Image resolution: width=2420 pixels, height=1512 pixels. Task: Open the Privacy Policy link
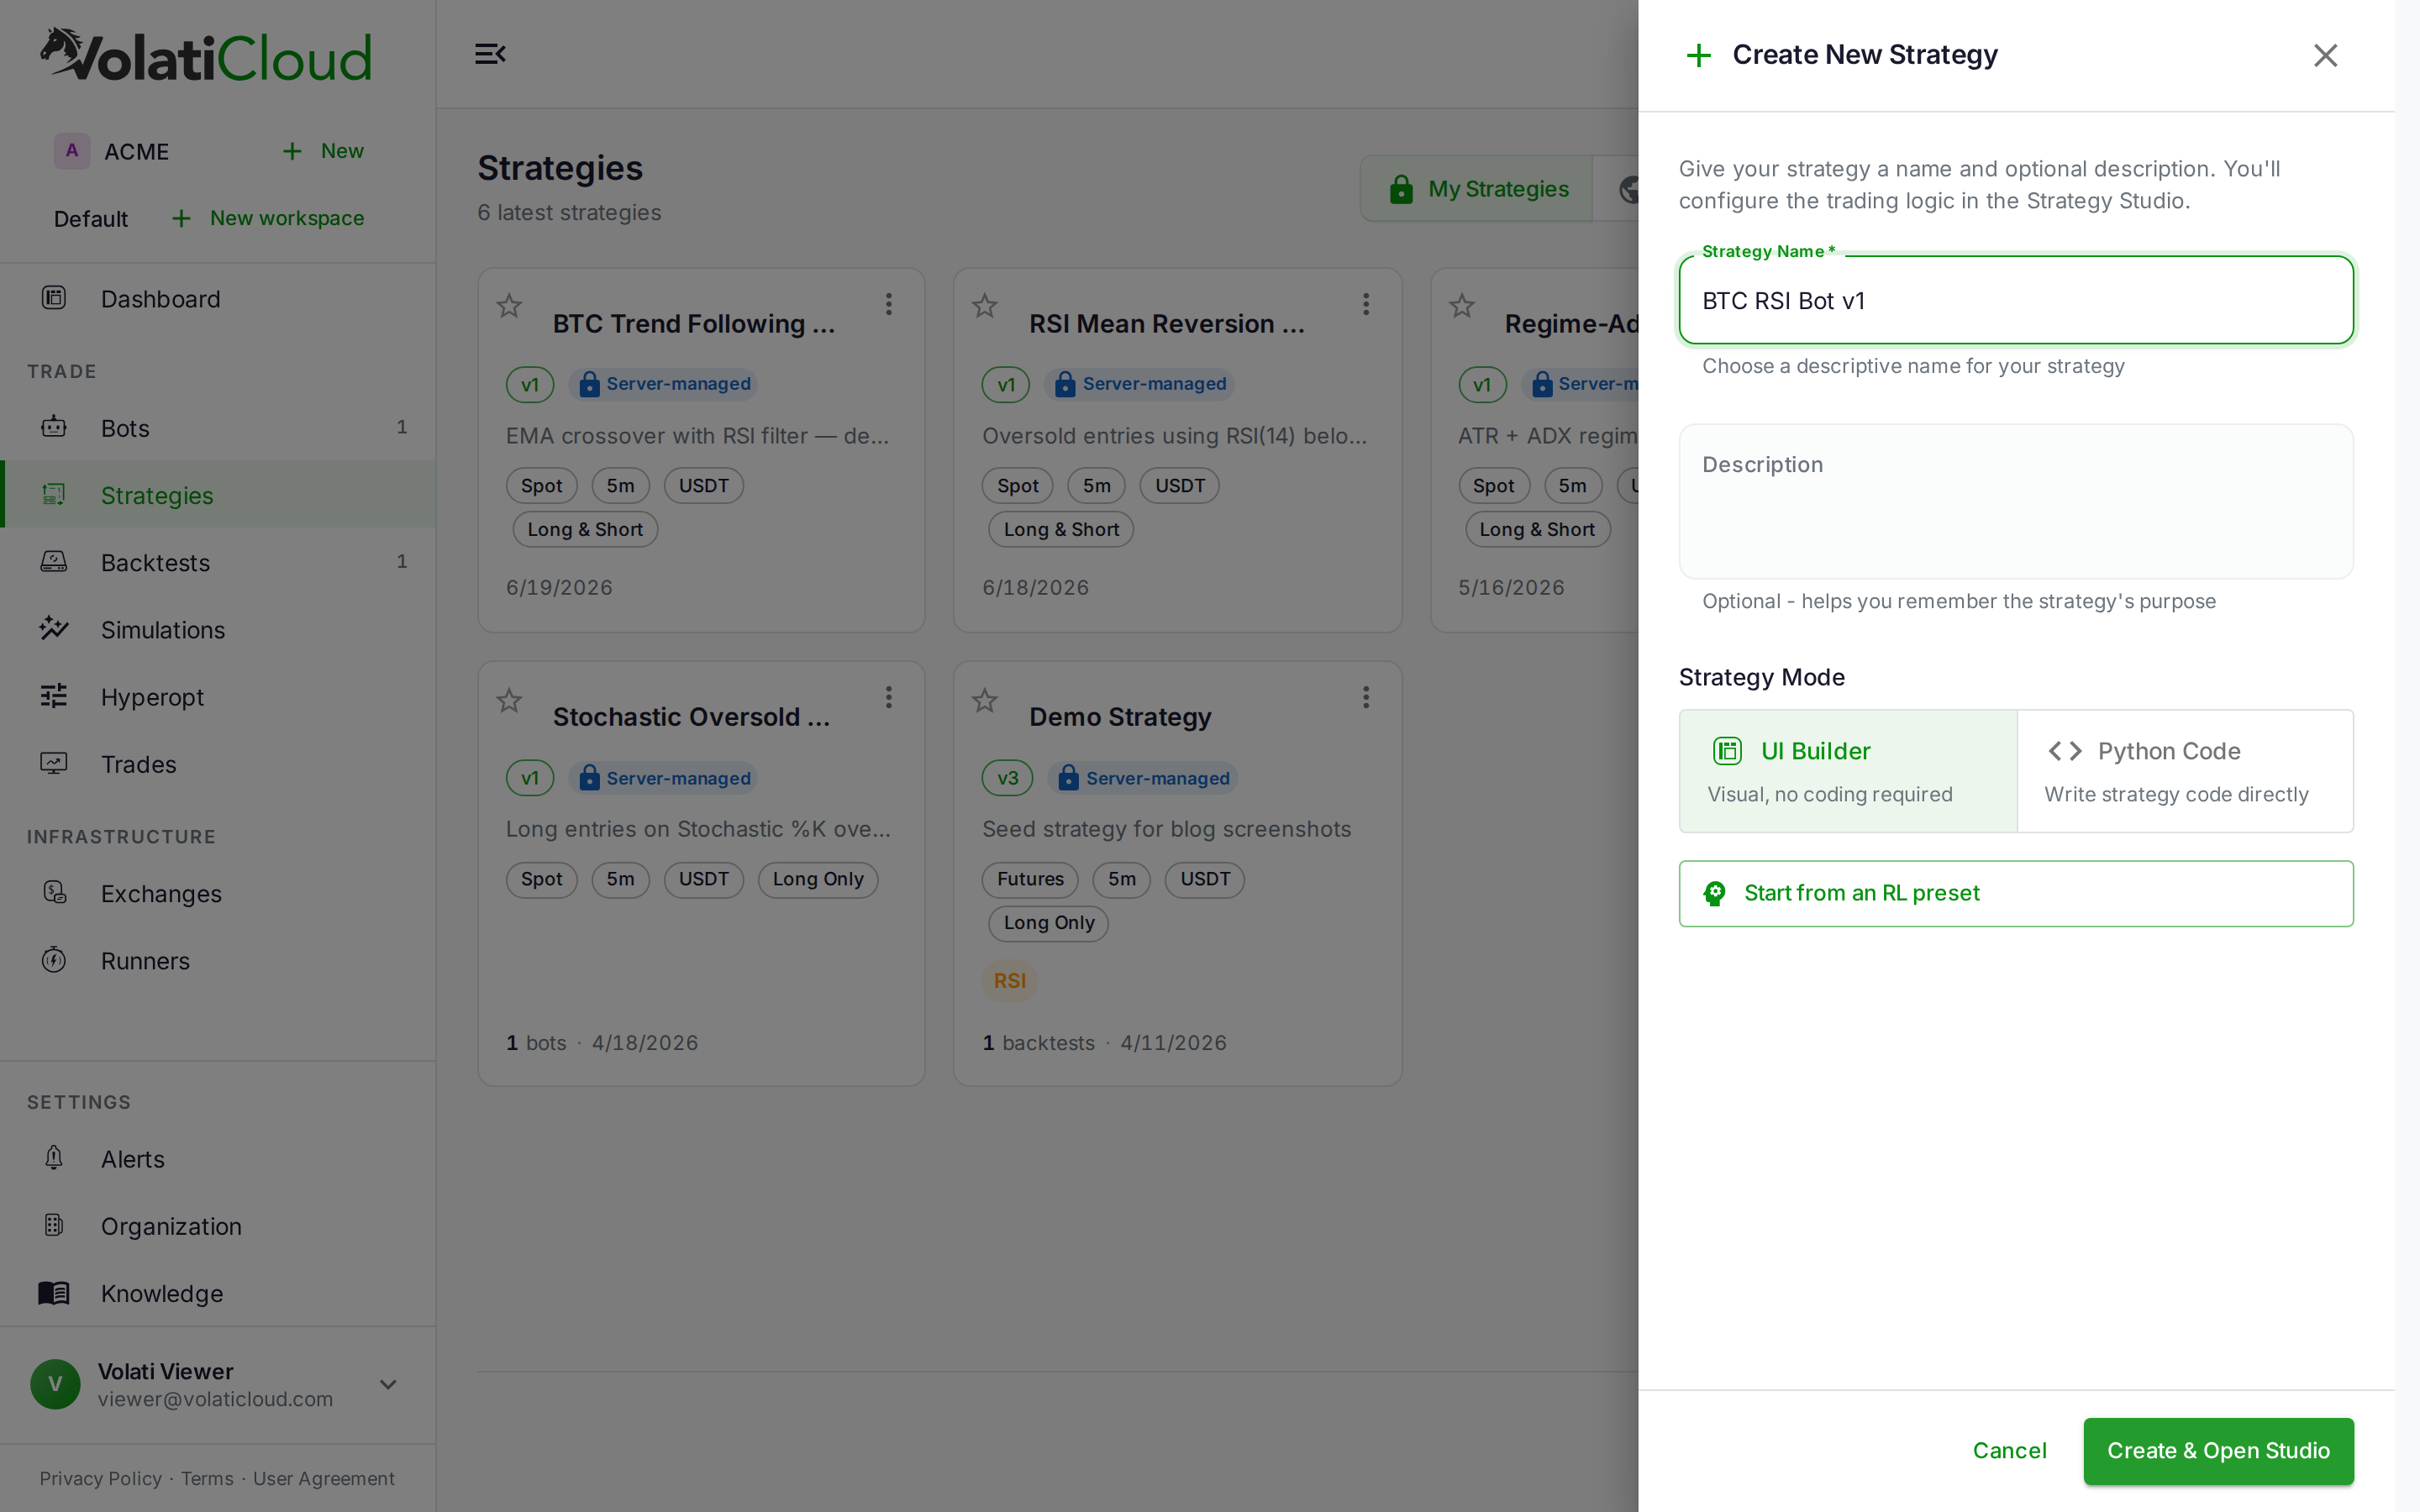click(x=100, y=1478)
